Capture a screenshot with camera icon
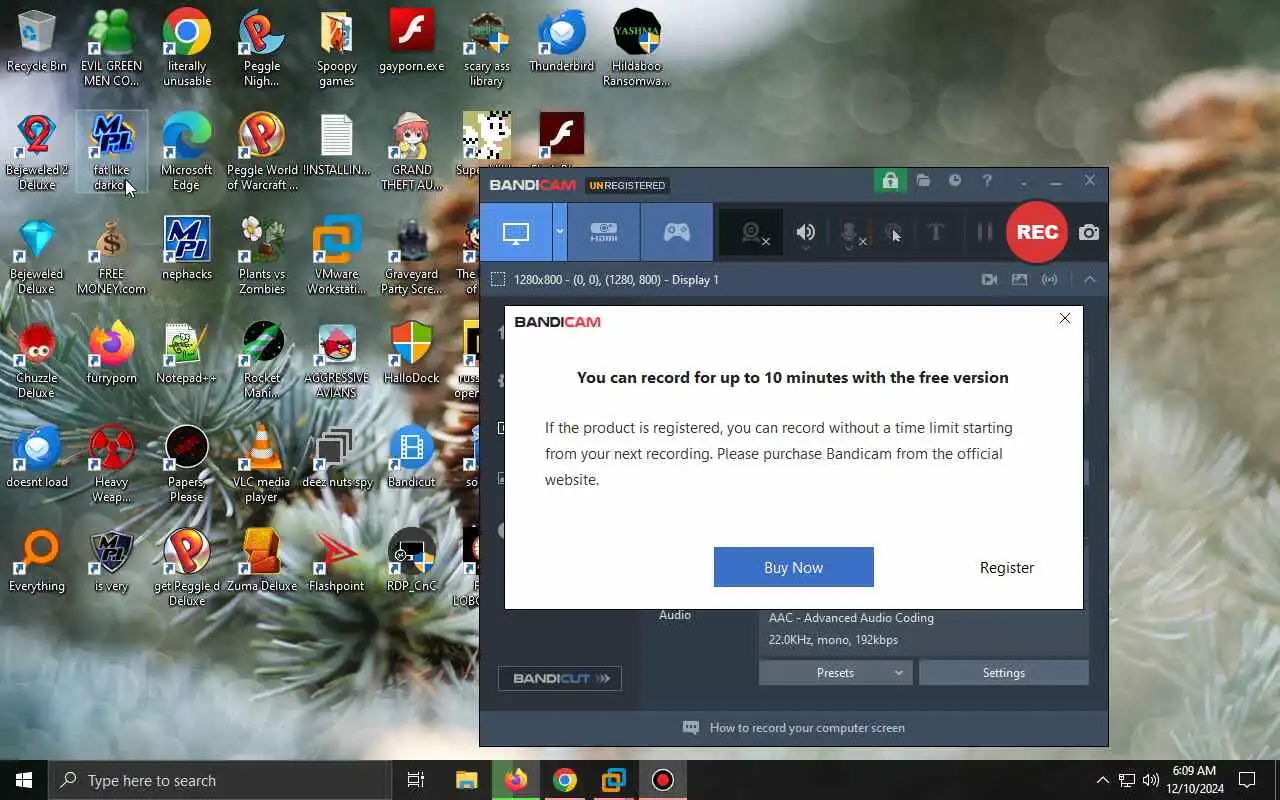The height and width of the screenshot is (800, 1280). [x=1089, y=232]
